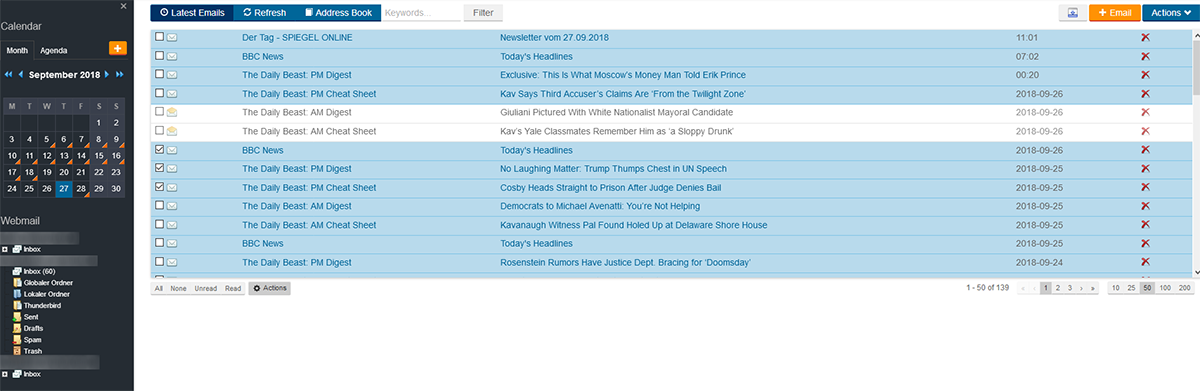The height and width of the screenshot is (391, 1200).
Task: Go to previous month in calendar
Action: coord(19,75)
